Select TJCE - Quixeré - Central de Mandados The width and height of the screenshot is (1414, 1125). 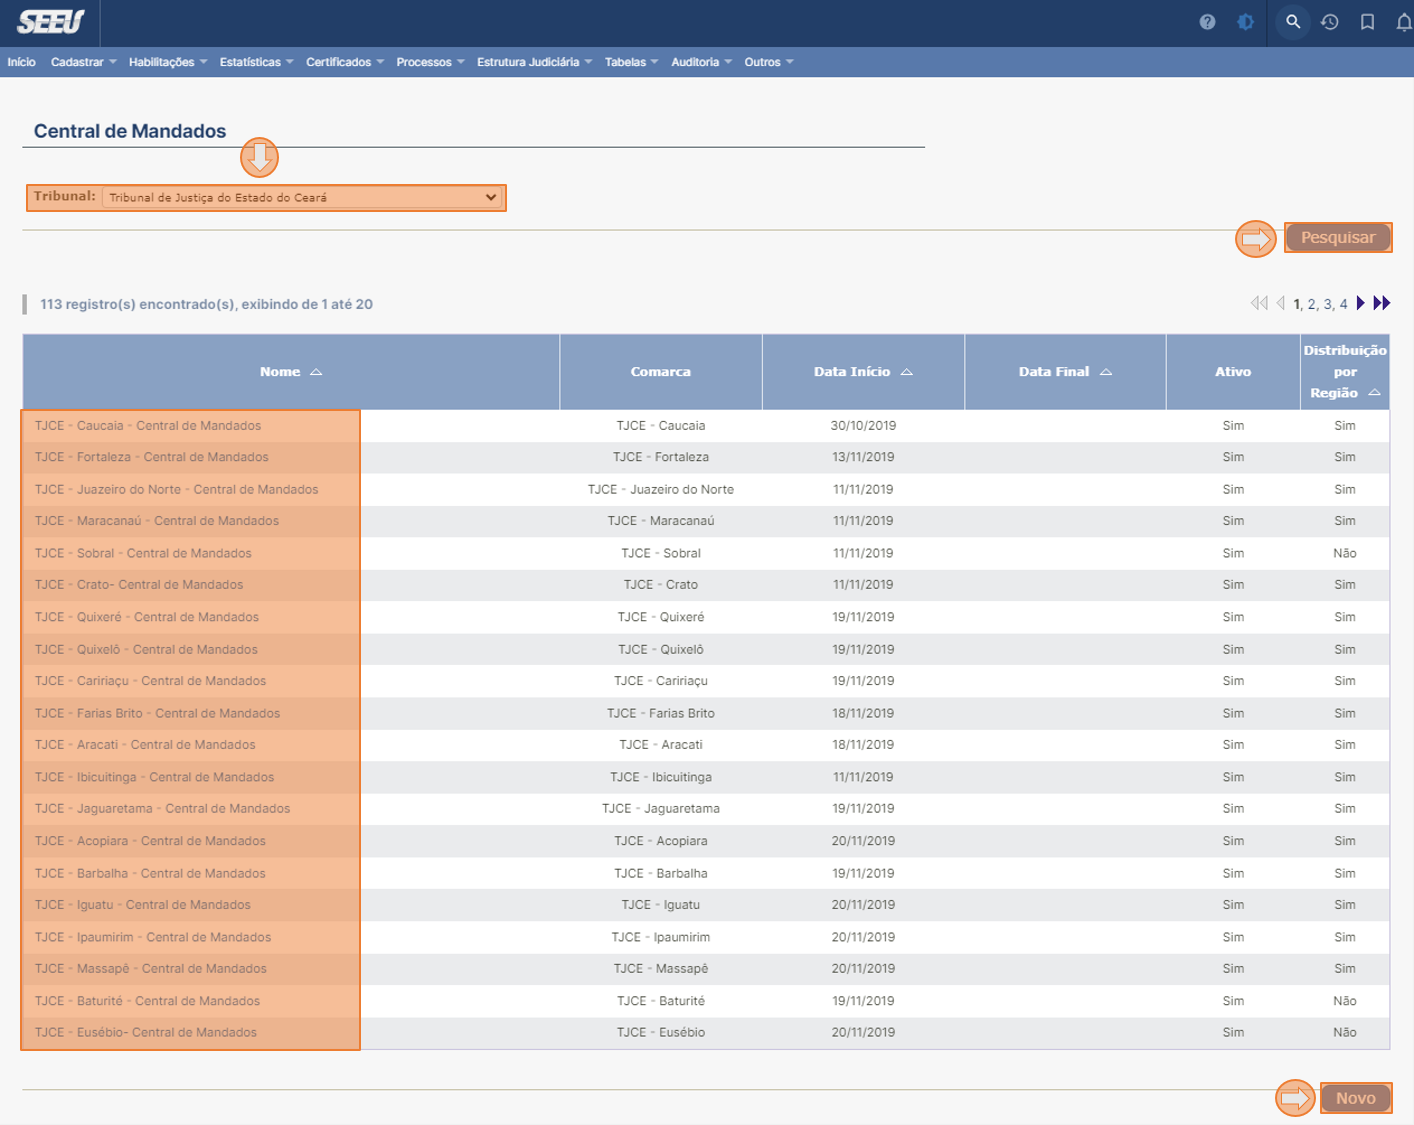coord(147,617)
